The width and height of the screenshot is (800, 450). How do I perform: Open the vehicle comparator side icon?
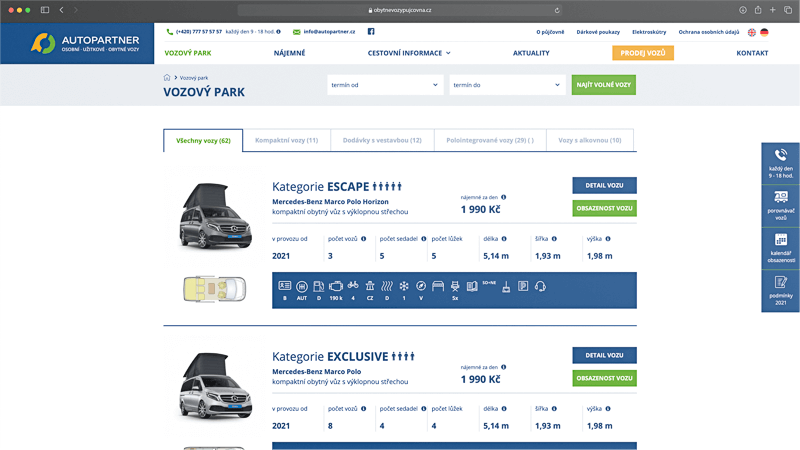pos(780,204)
